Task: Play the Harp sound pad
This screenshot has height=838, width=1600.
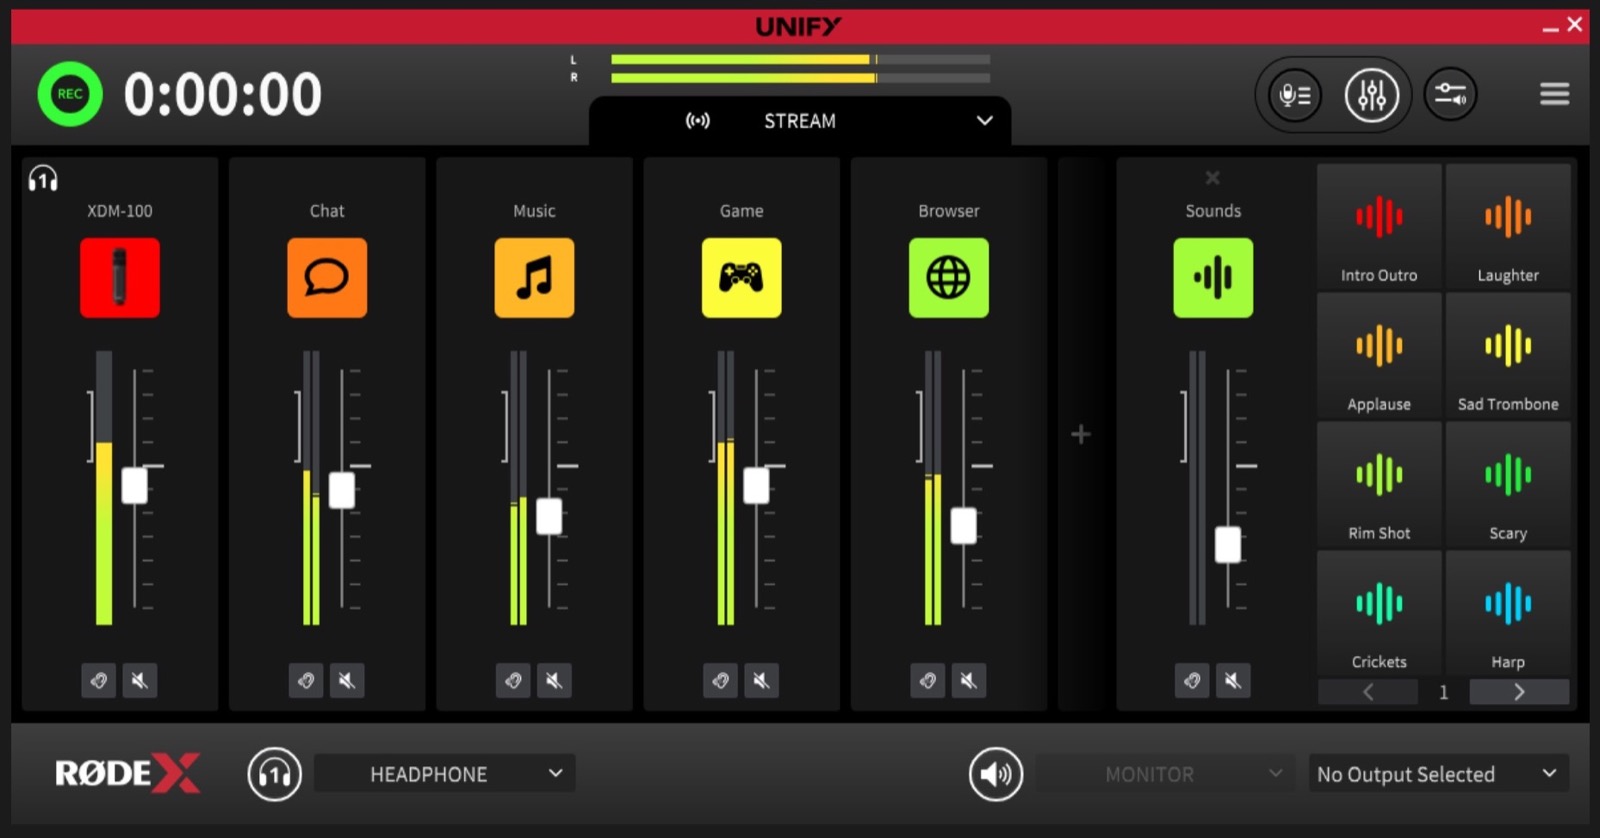Action: (1508, 613)
